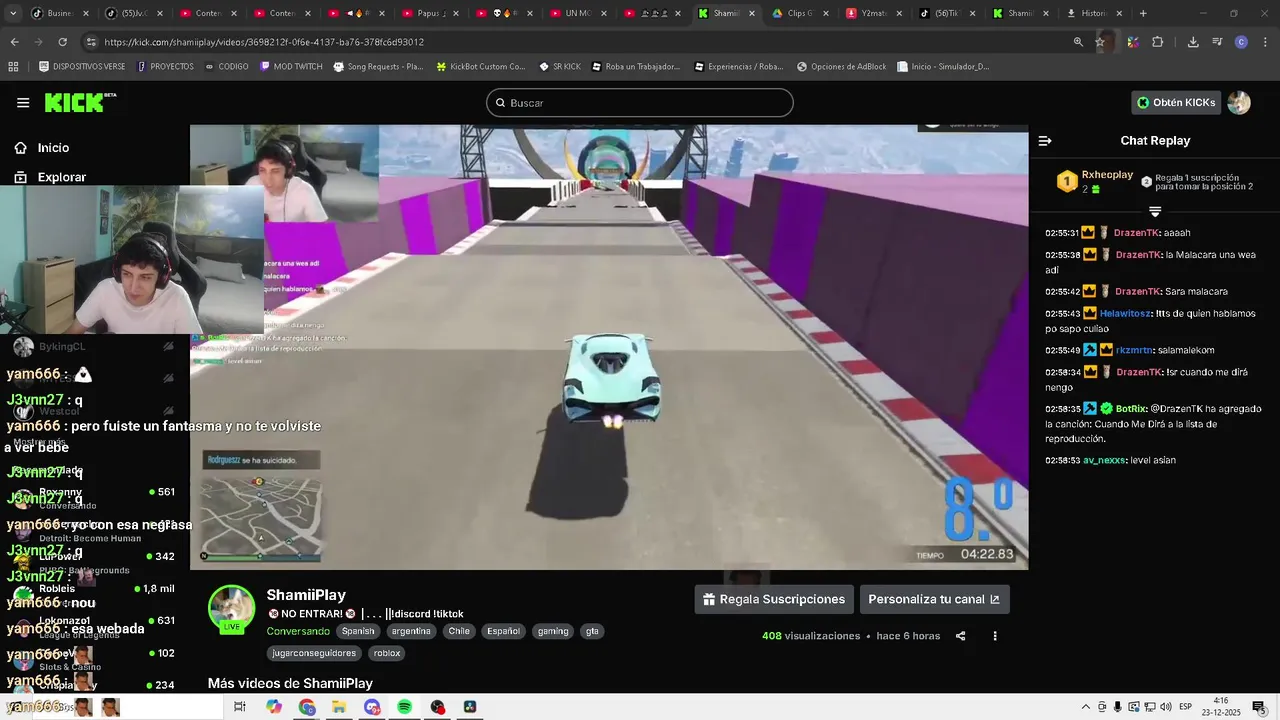The height and width of the screenshot is (720, 1280).
Task: Select the Español tag
Action: click(504, 631)
